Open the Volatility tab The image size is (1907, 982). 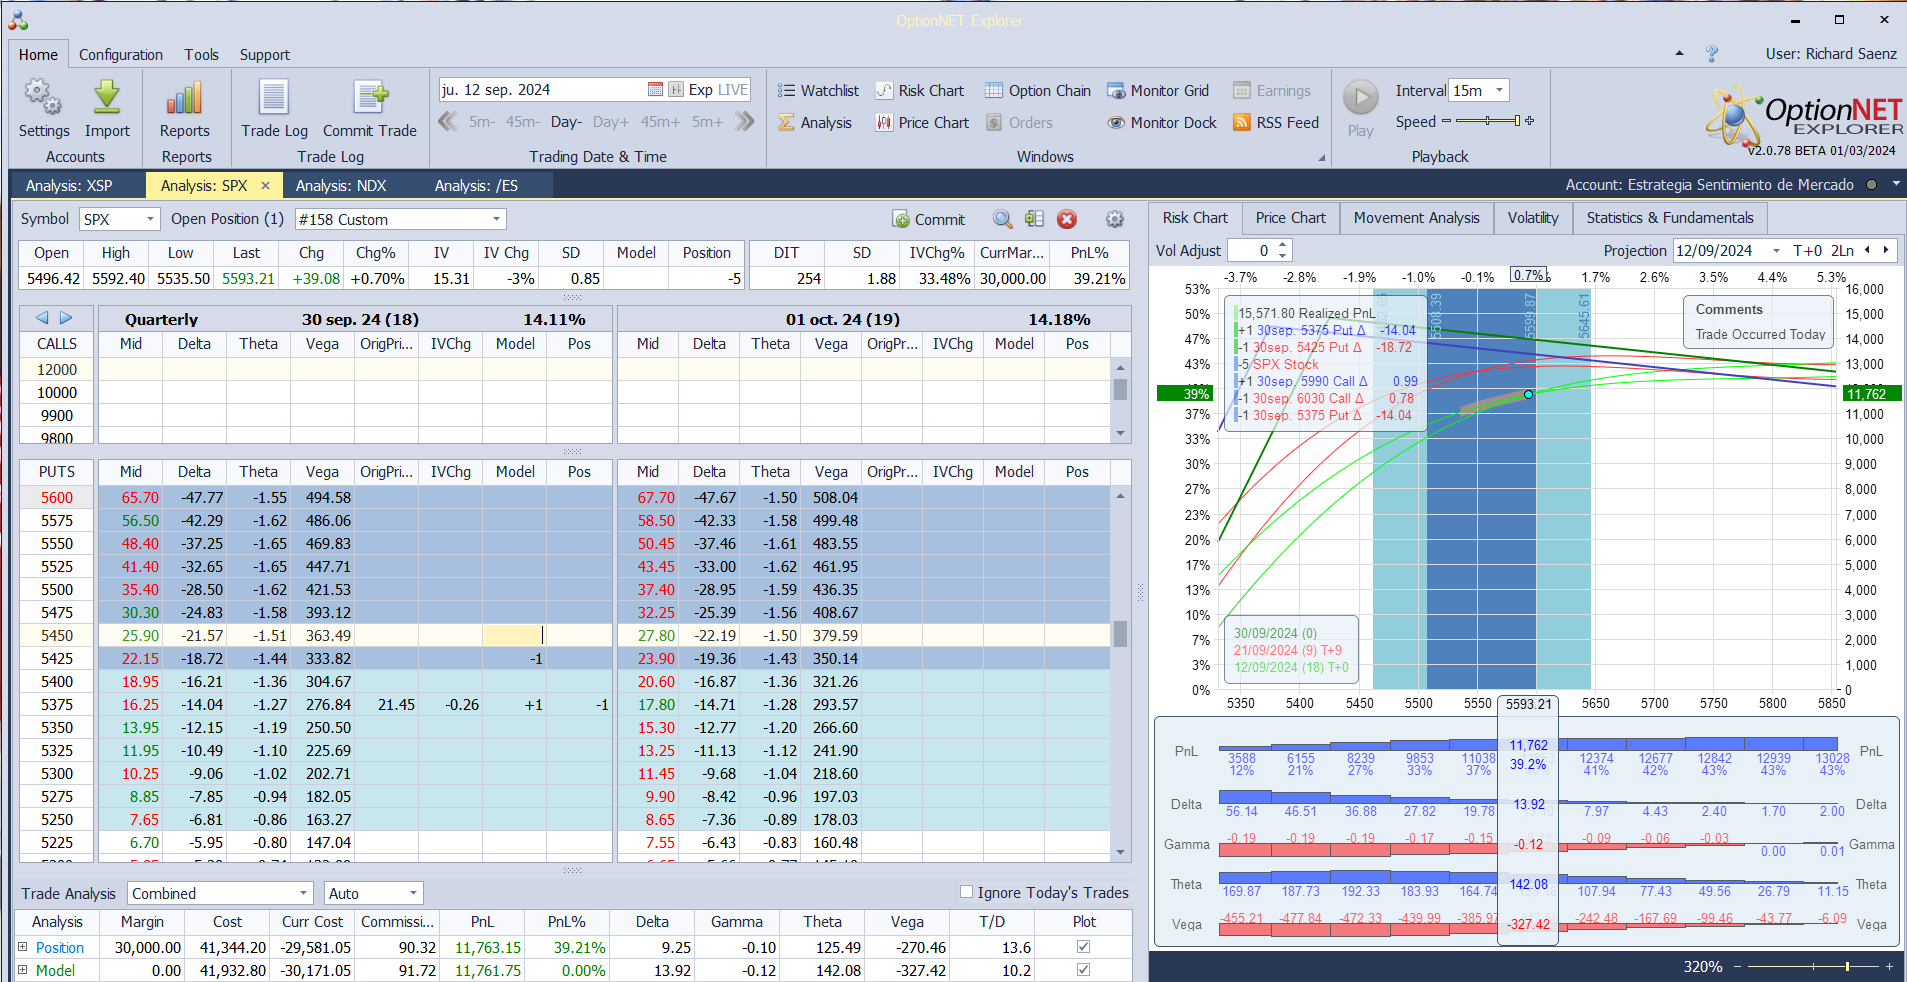[x=1533, y=218]
